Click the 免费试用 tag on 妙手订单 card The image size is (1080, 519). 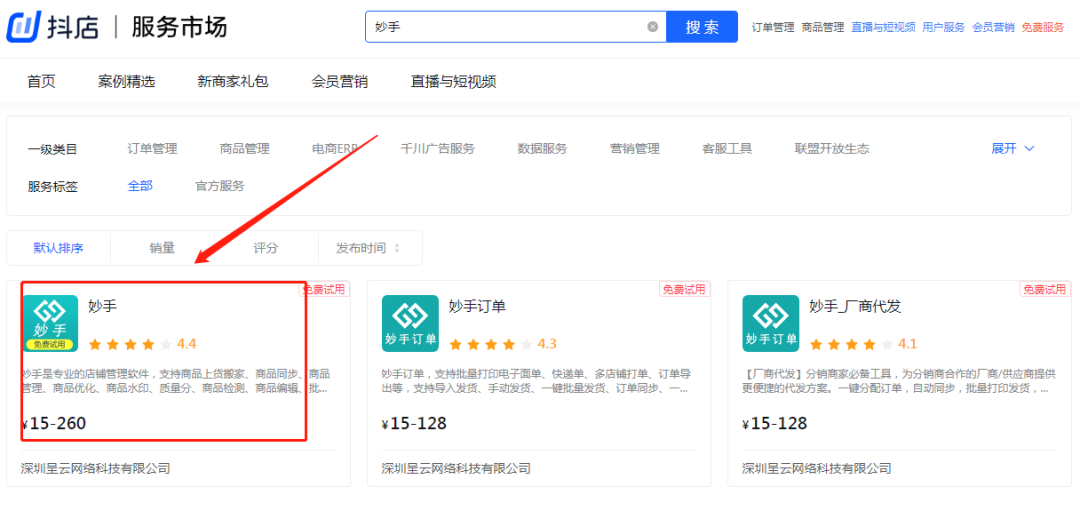coord(684,289)
